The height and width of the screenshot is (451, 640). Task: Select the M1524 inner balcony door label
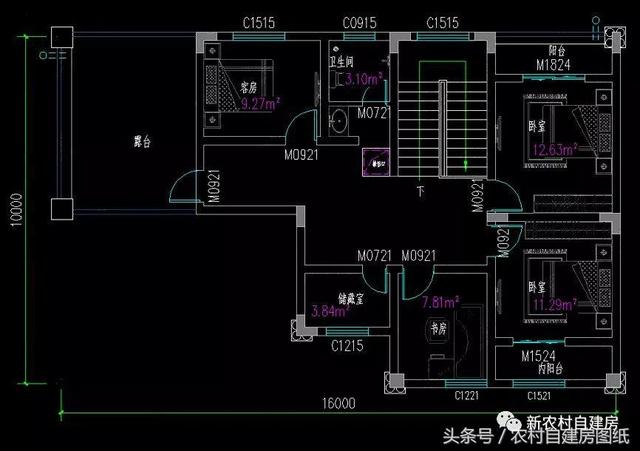[538, 355]
